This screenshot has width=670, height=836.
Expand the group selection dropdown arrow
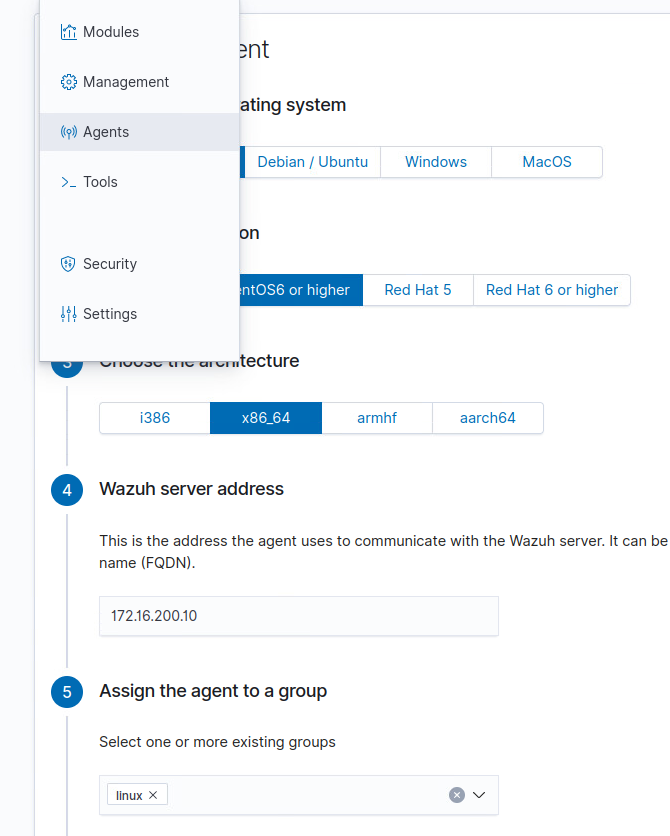click(479, 795)
